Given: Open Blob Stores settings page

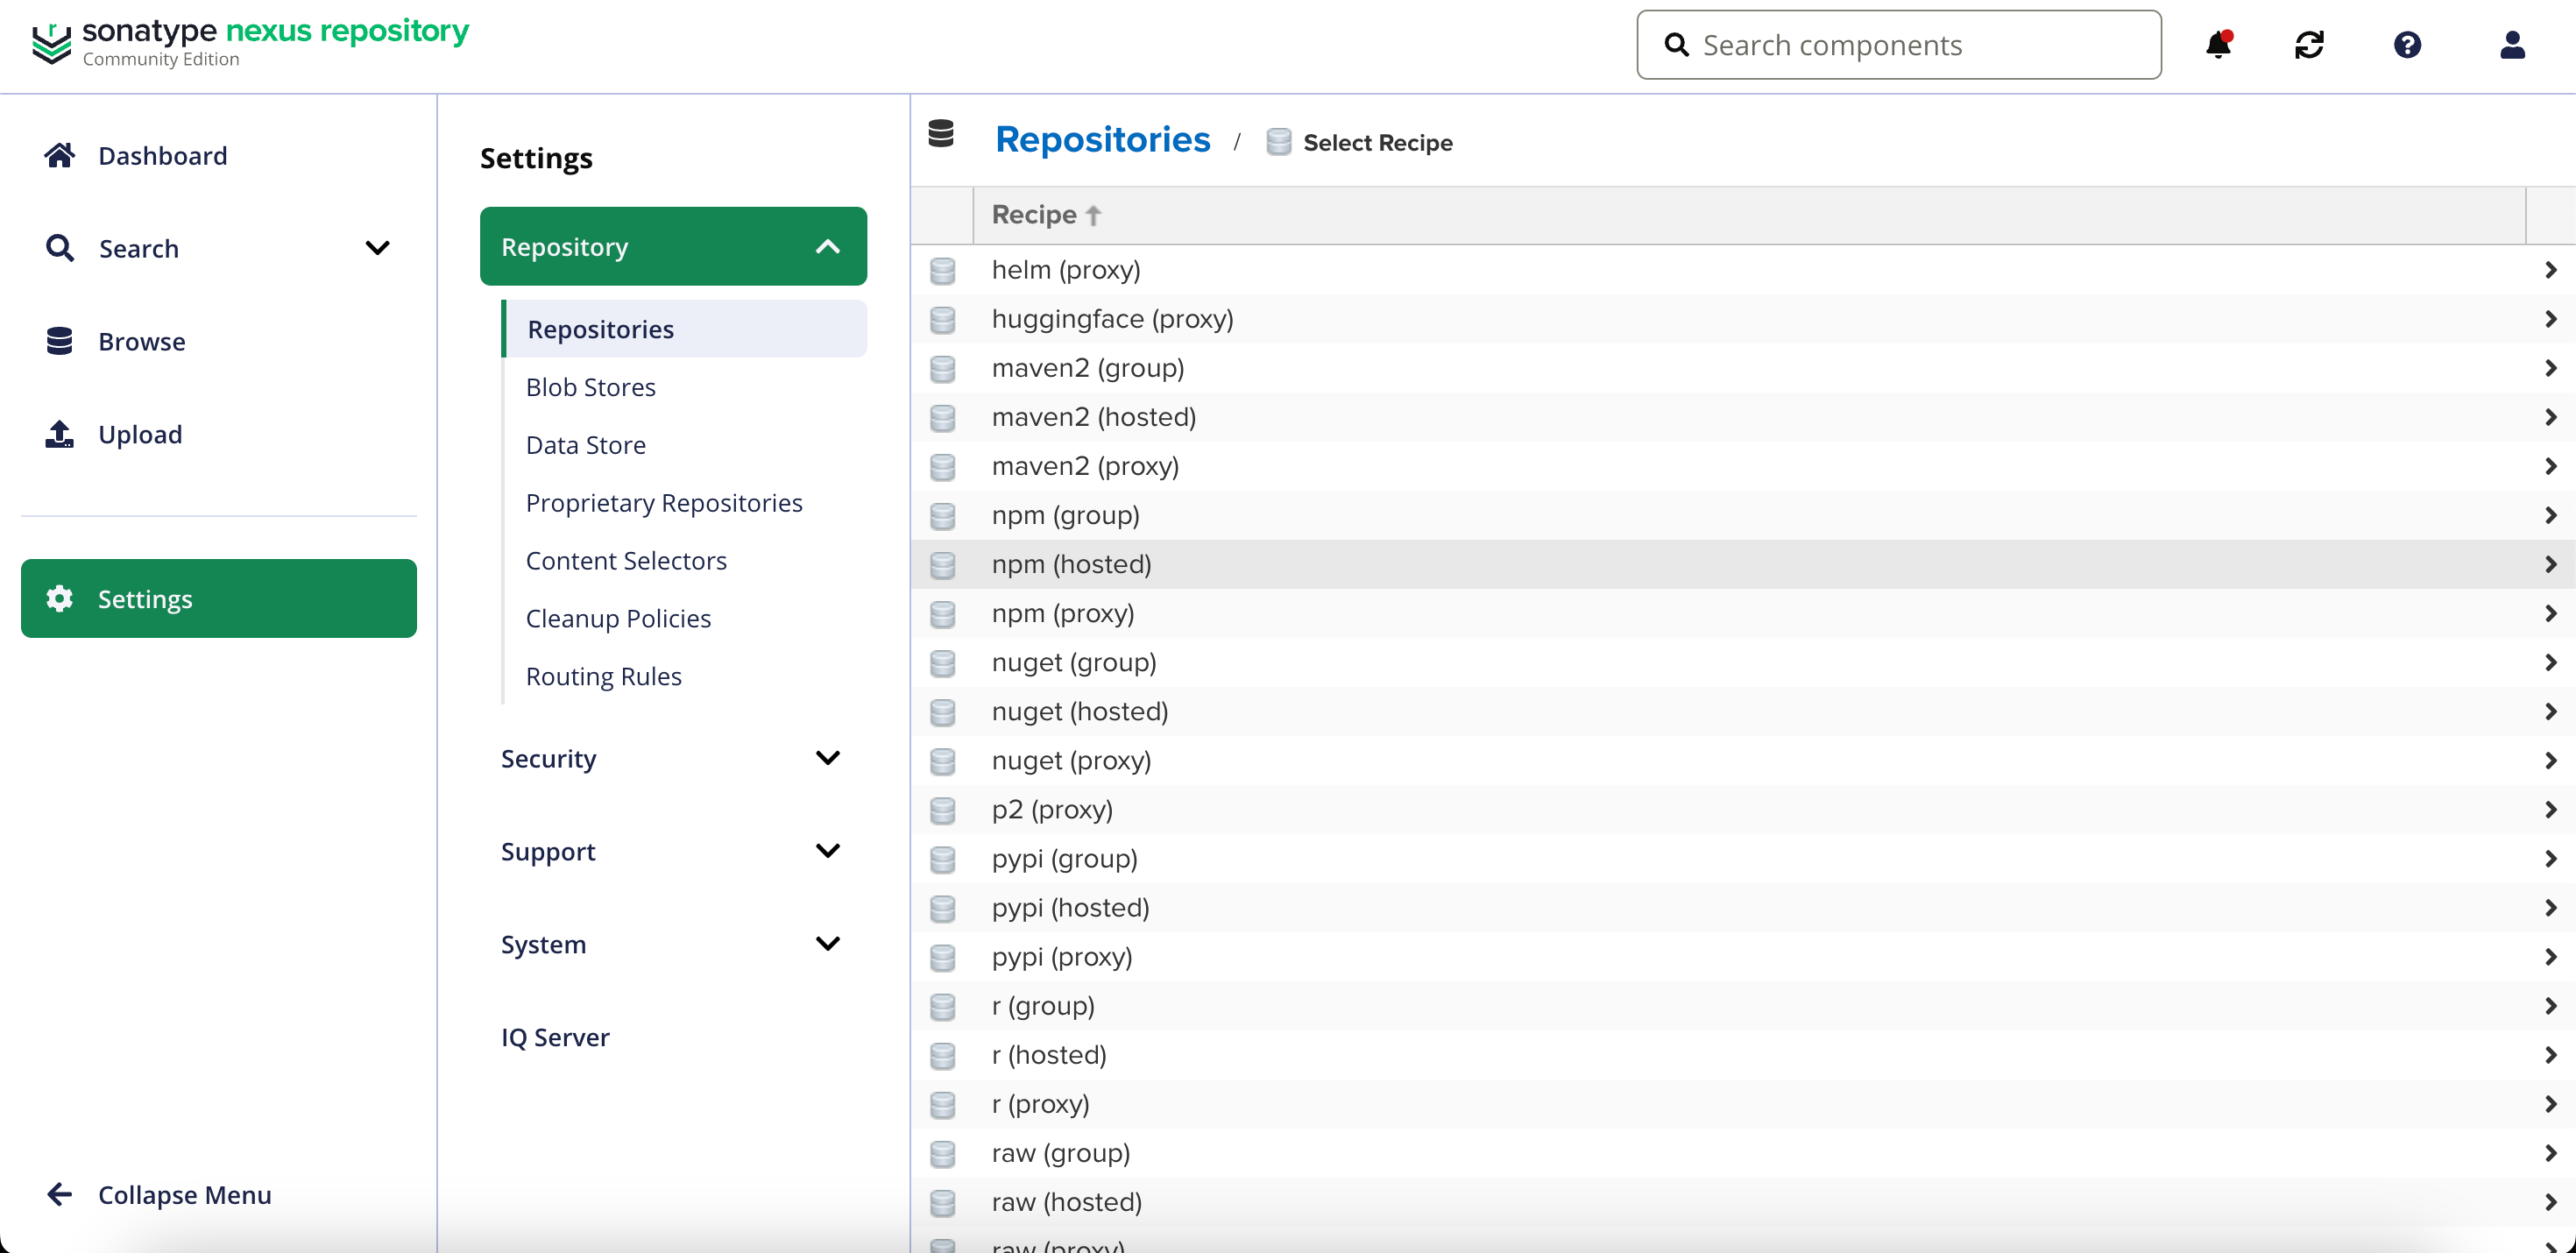Looking at the screenshot, I should coord(590,387).
